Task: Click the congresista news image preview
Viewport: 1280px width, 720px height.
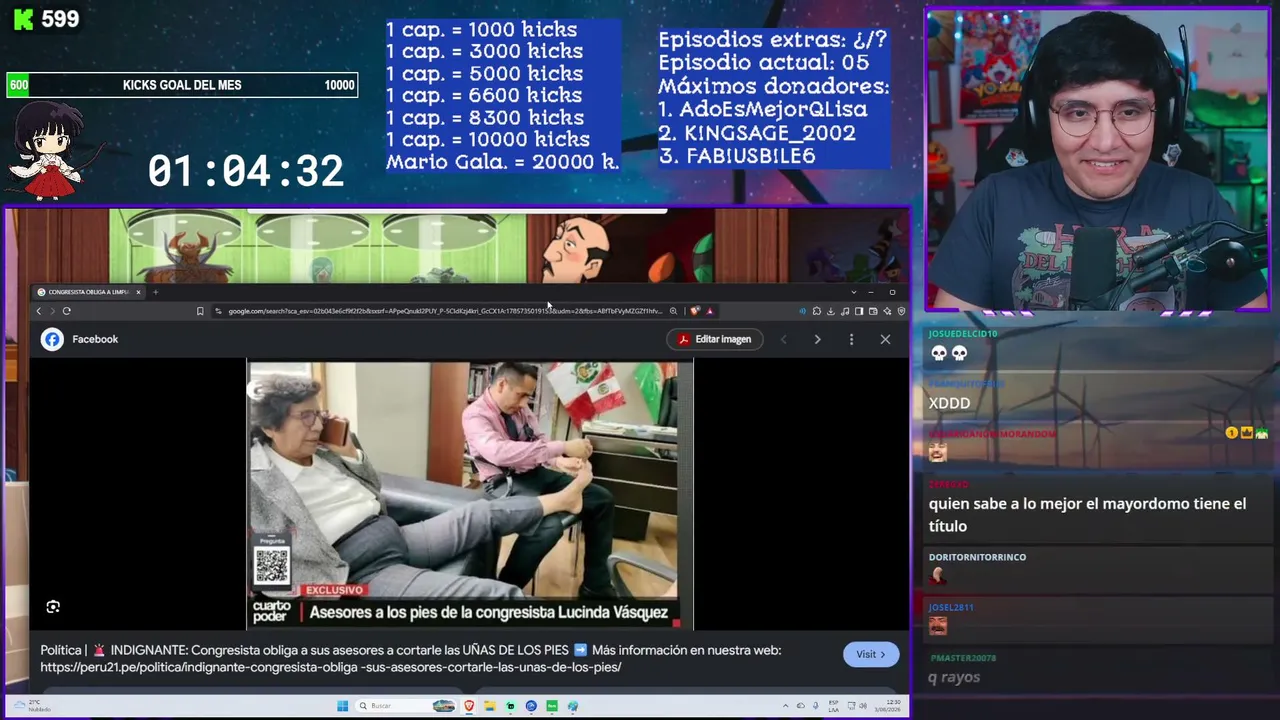Action: (x=470, y=495)
